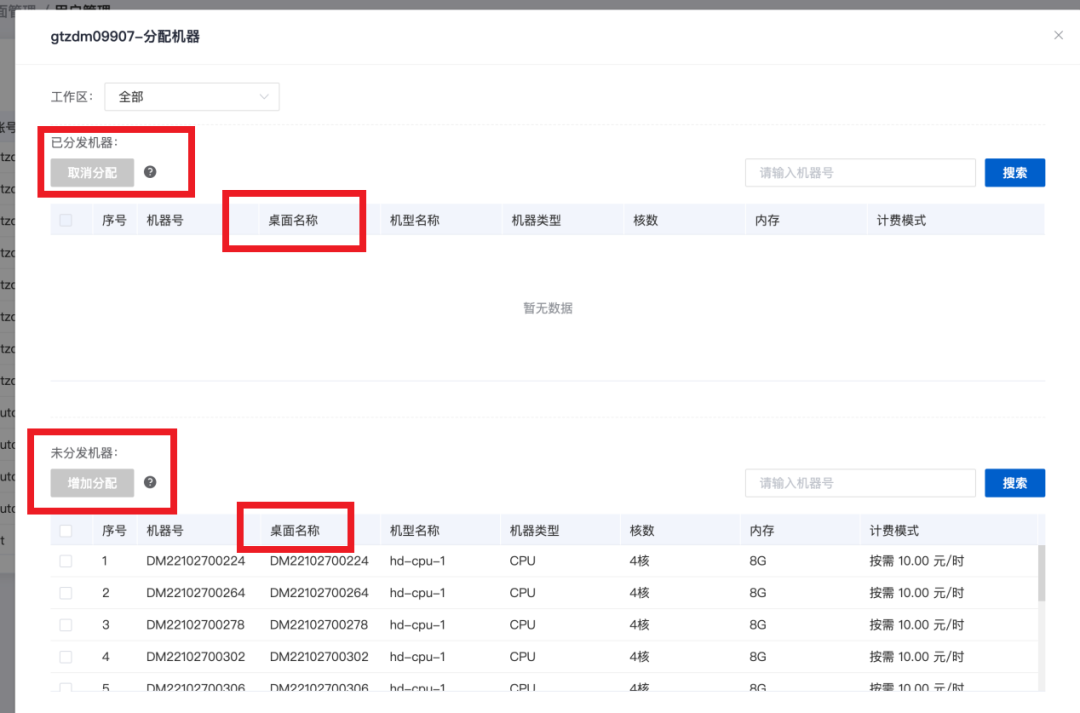Check the row for DM22102700302
1080x713 pixels.
(66, 657)
